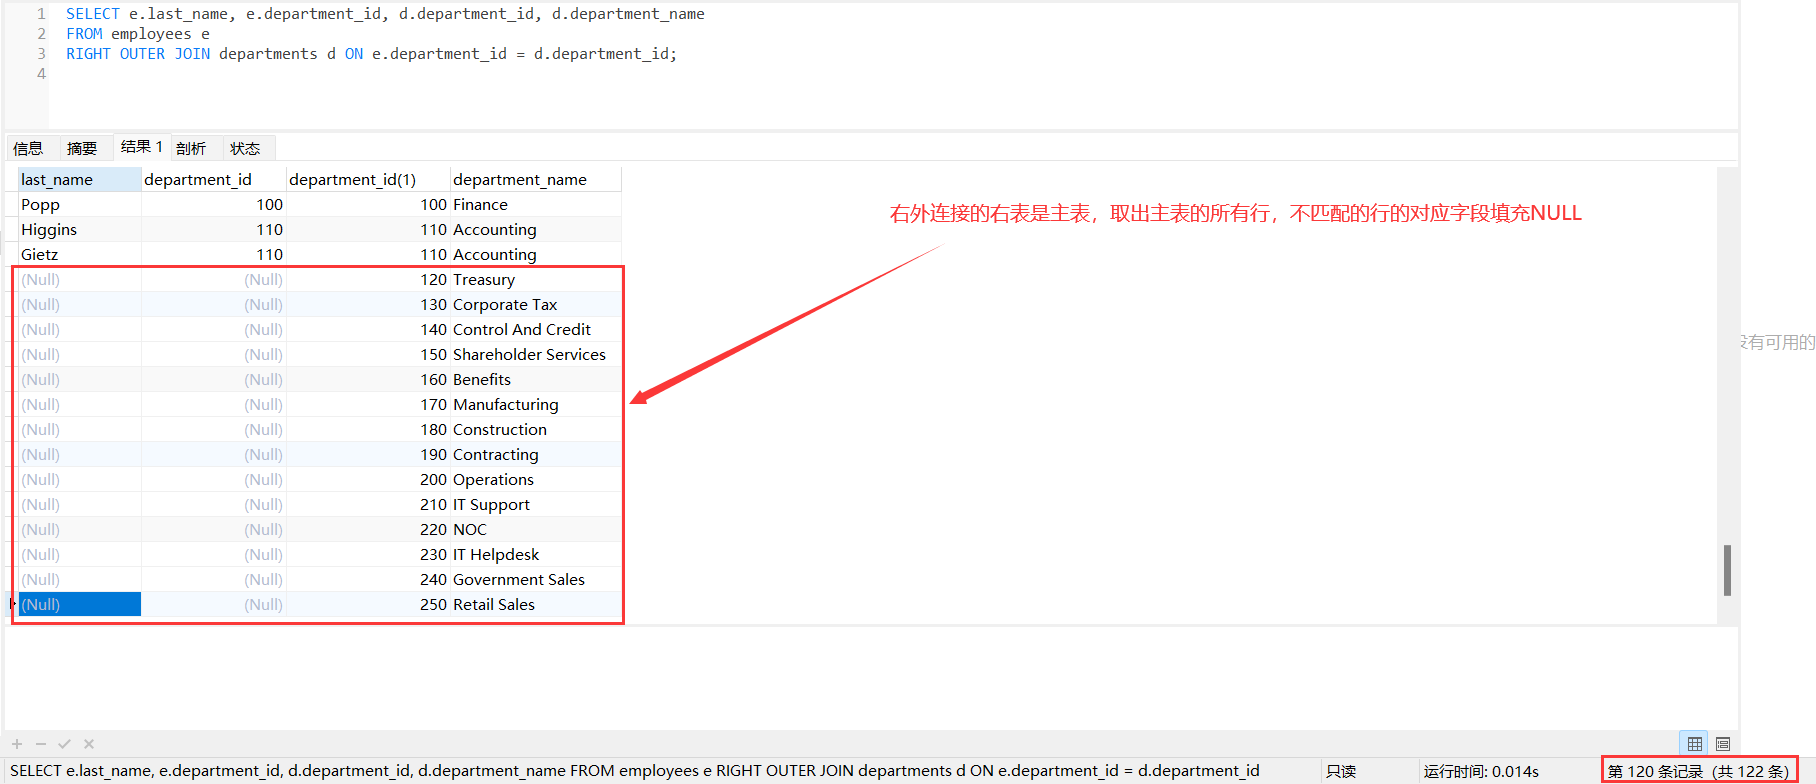This screenshot has height=784, width=1816.
Task: Click the add record plus icon
Action: click(17, 744)
